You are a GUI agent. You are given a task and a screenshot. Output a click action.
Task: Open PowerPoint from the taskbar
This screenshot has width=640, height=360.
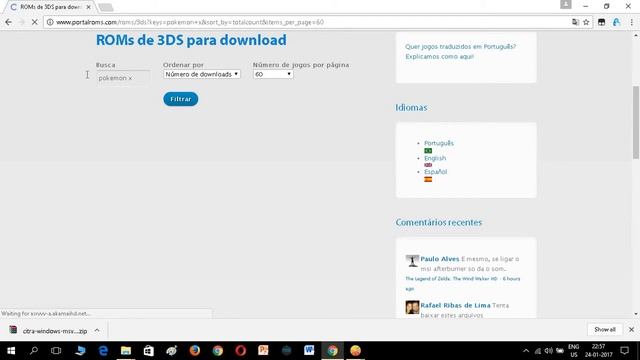[x=263, y=351]
